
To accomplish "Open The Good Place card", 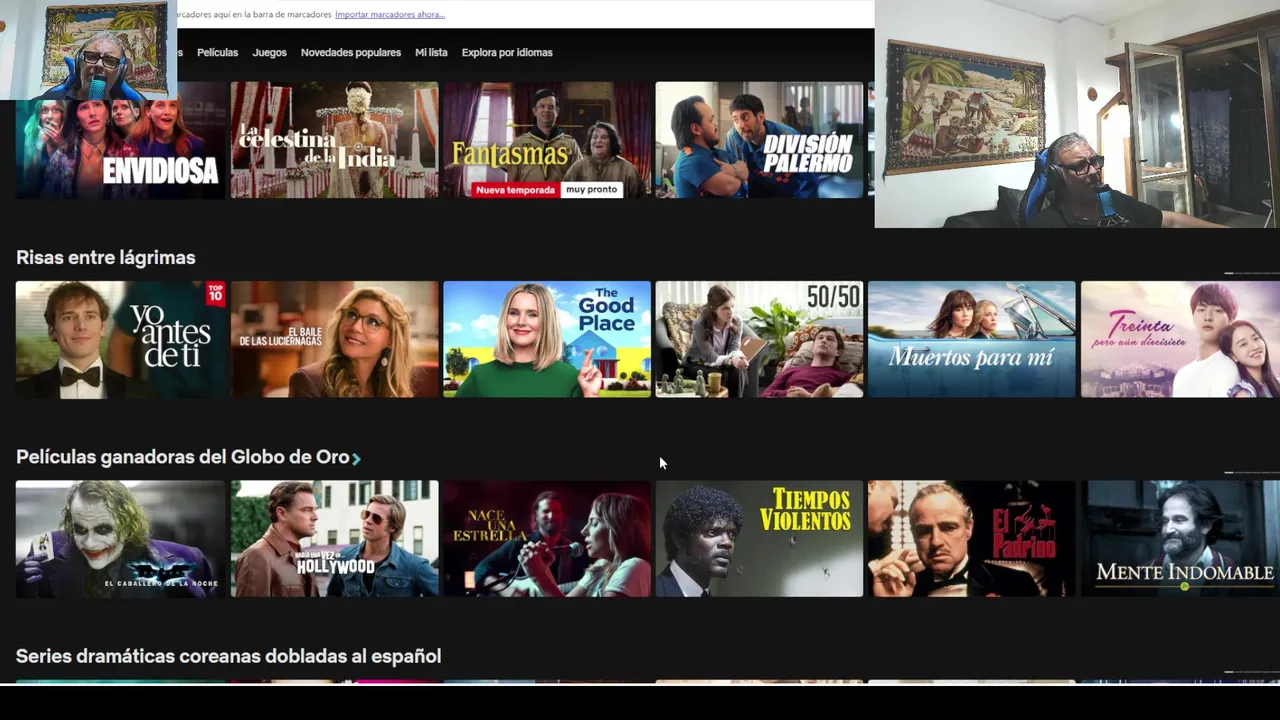I will pyautogui.click(x=547, y=339).
